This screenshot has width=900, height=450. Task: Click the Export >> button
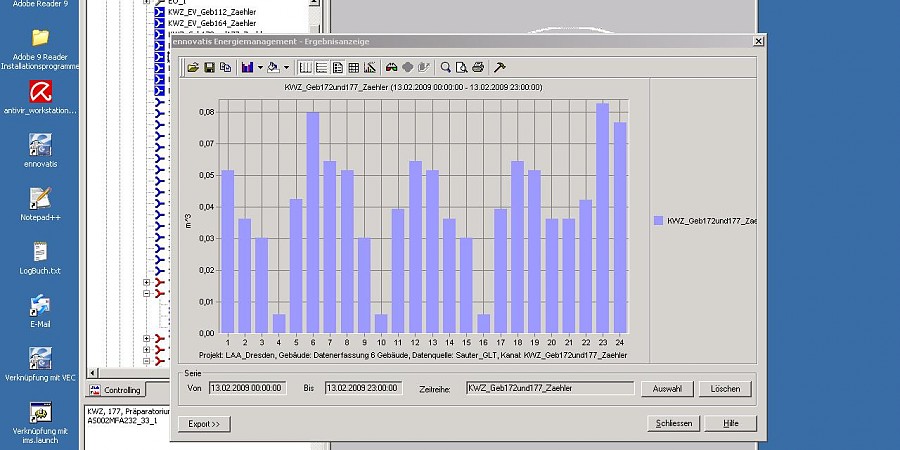tap(204, 424)
